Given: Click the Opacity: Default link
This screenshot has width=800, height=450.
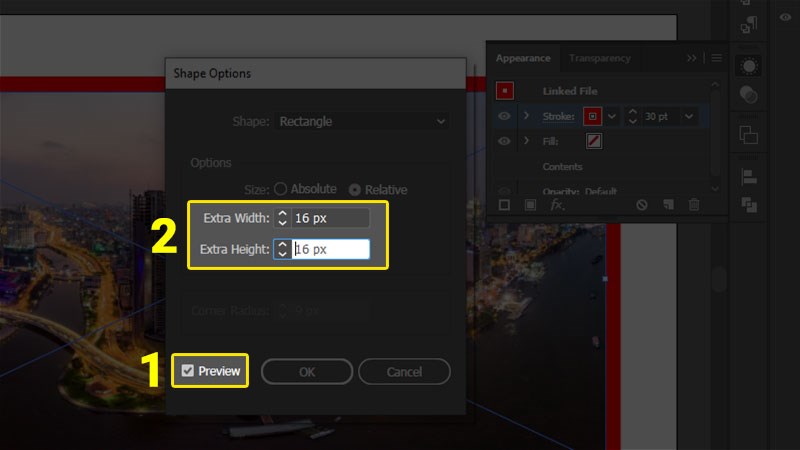Looking at the screenshot, I should point(580,192).
